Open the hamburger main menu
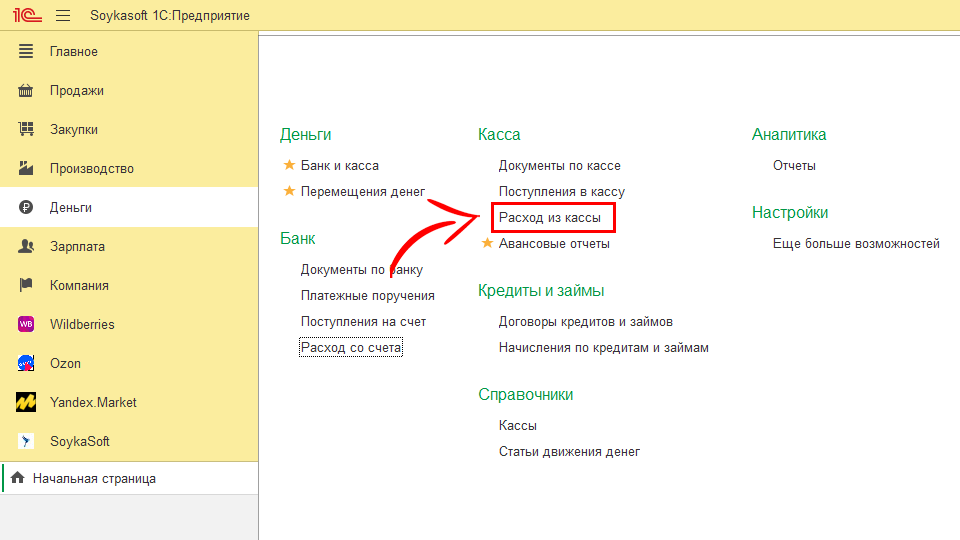 point(64,15)
